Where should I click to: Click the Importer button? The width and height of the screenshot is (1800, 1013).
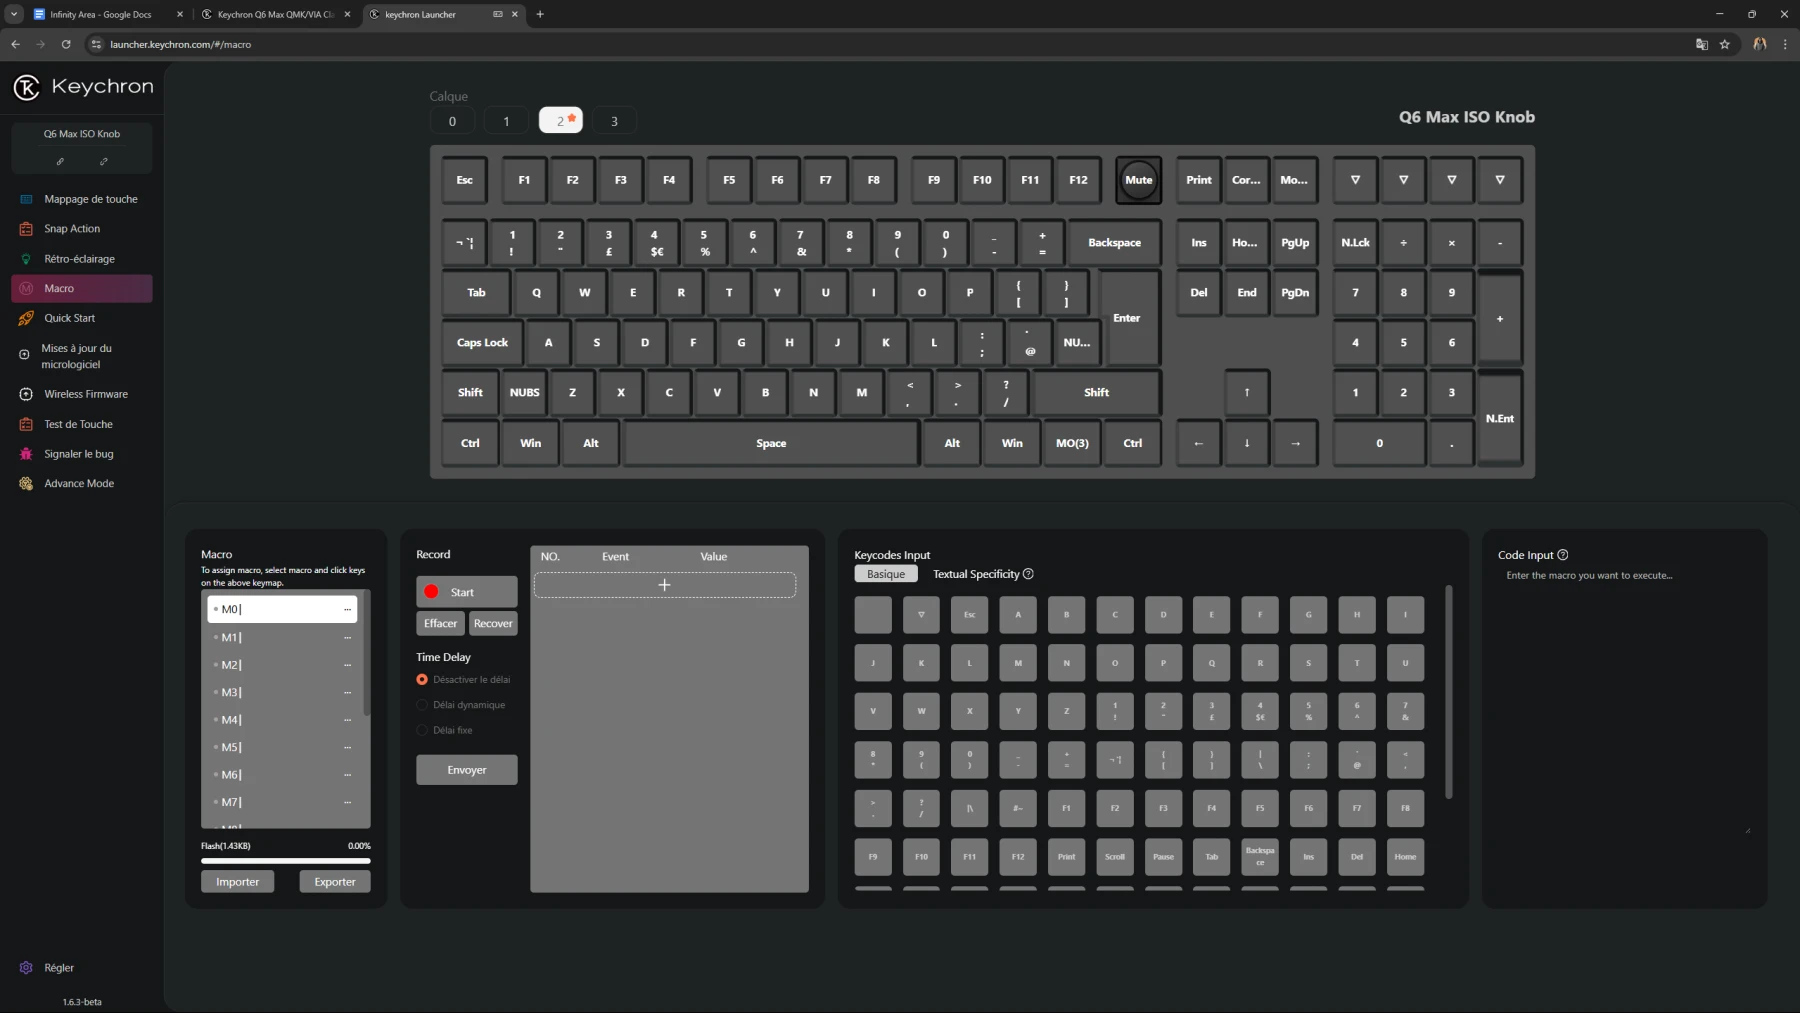[x=238, y=882]
